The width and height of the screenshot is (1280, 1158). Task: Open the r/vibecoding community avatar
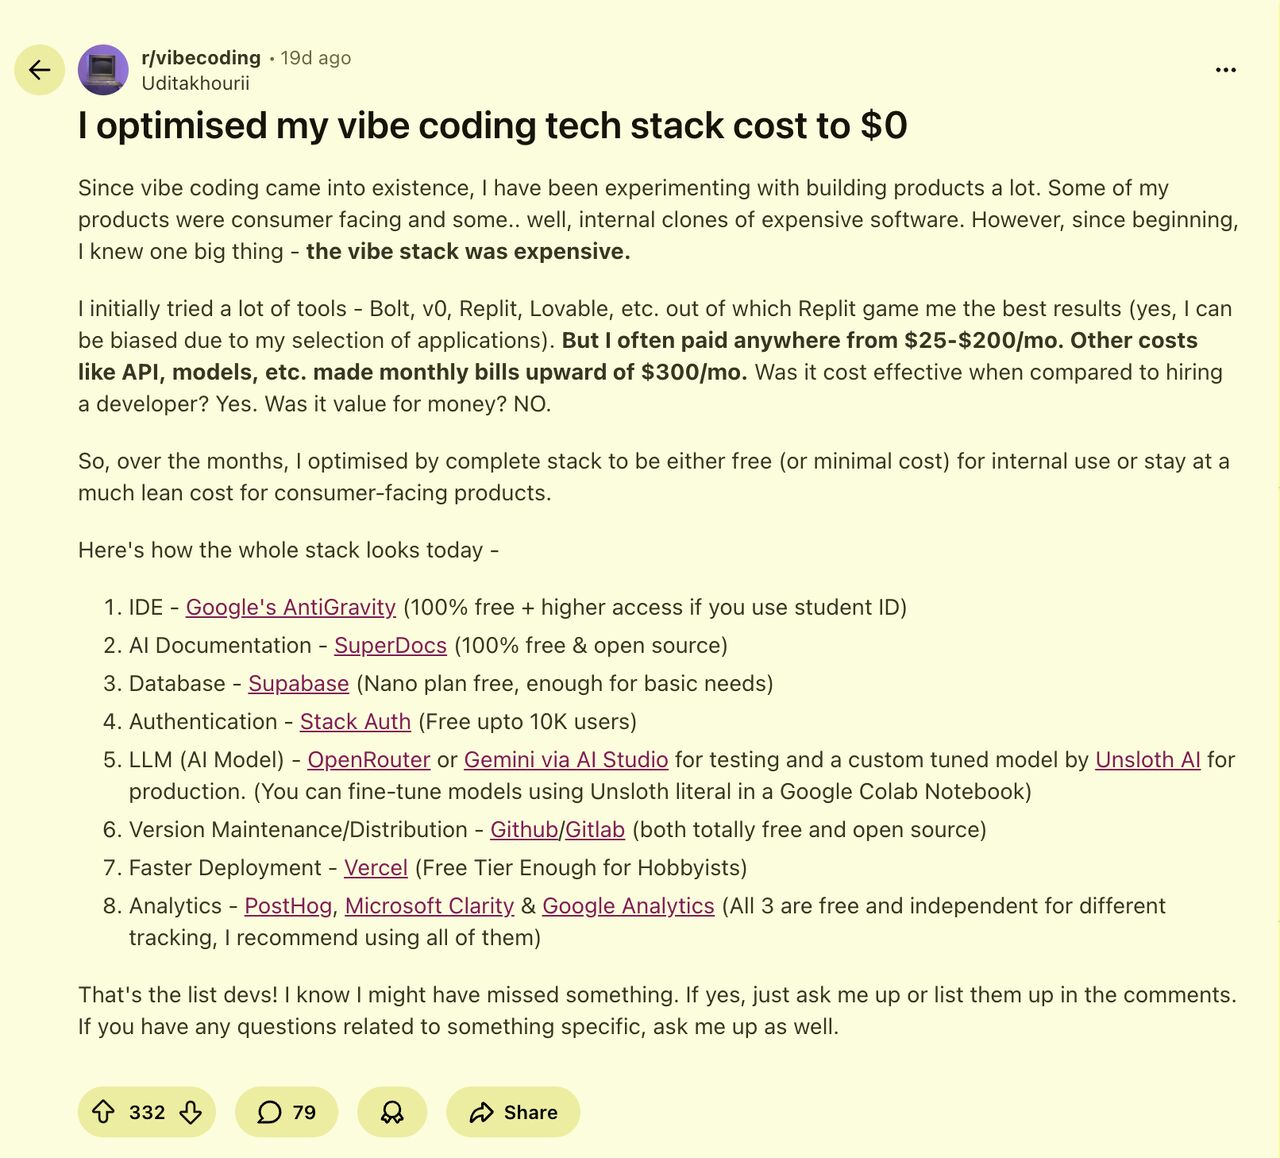[103, 70]
